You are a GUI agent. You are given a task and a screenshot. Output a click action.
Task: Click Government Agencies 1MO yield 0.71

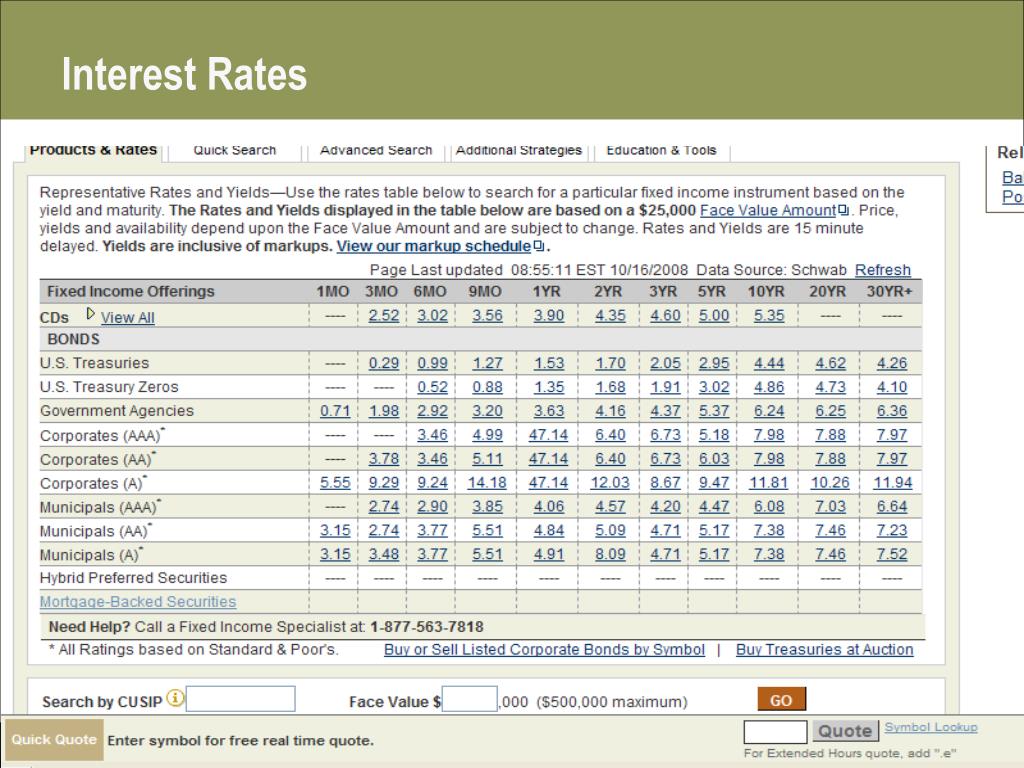[x=335, y=411]
